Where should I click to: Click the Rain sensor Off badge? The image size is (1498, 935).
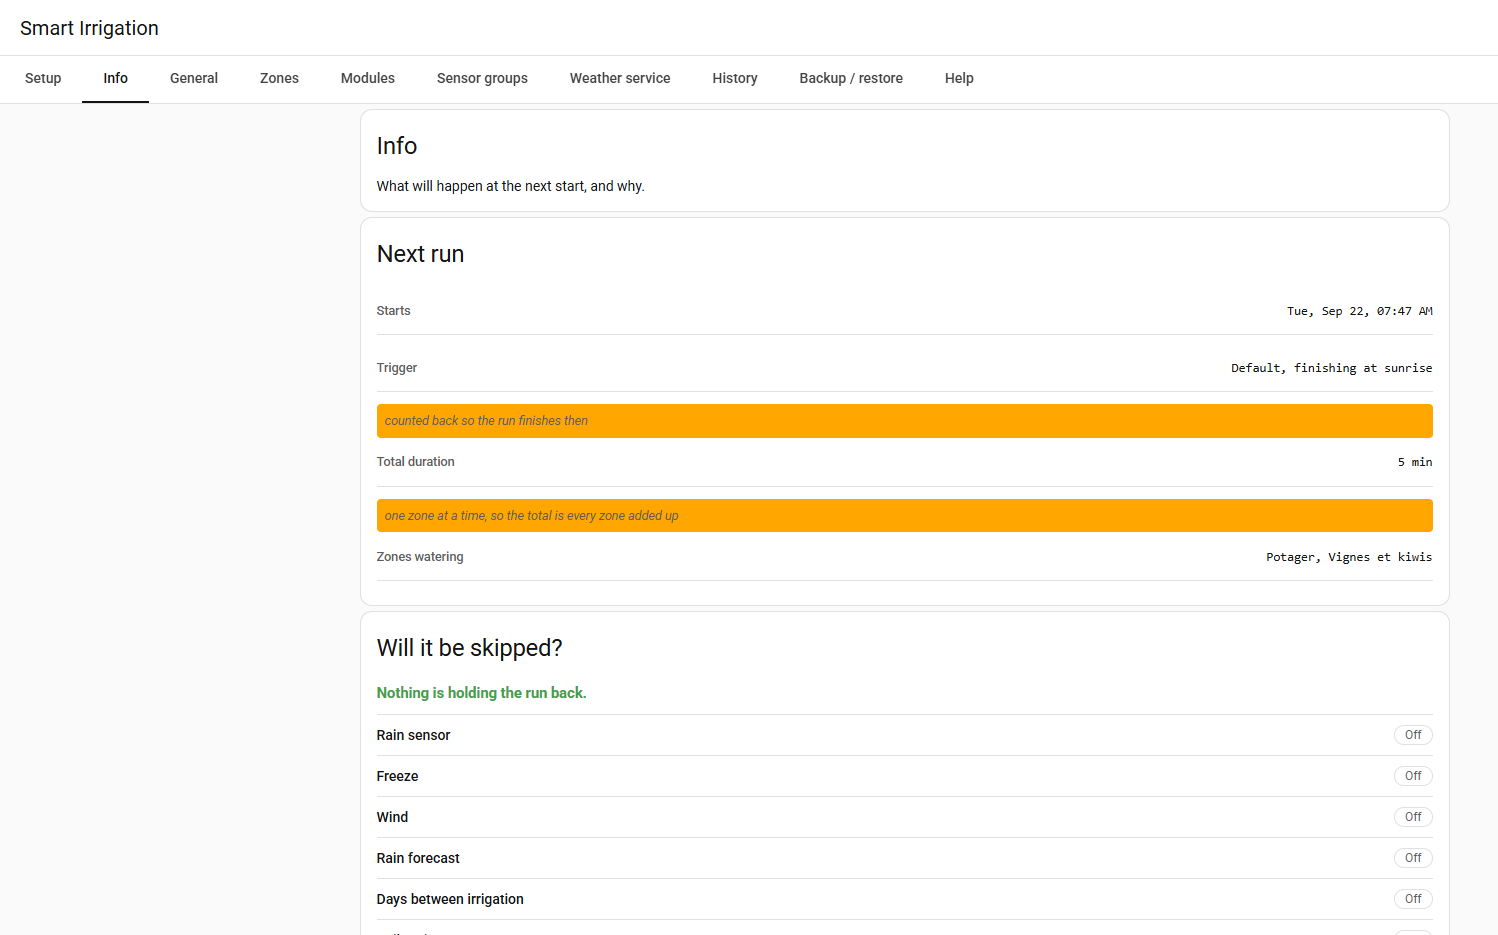pos(1413,735)
